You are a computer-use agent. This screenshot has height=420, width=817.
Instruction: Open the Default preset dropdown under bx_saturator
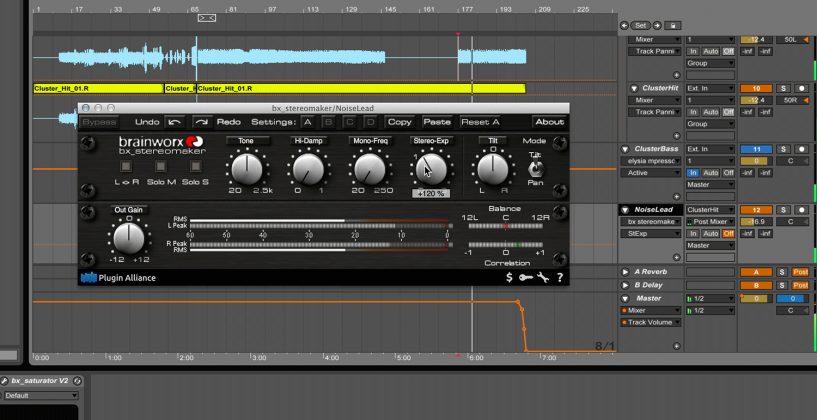click(x=39, y=396)
